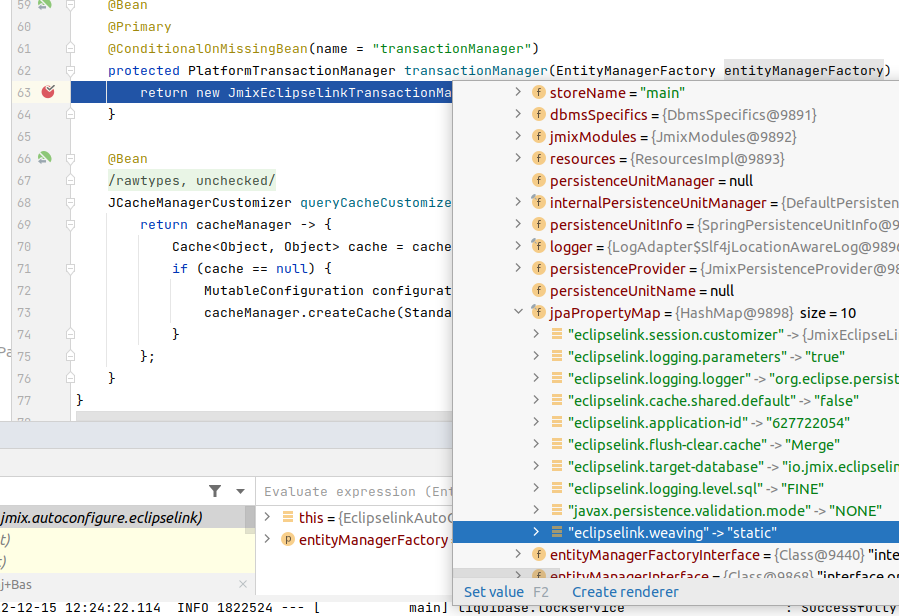Click the parameter icon beside entityManagerFactory variable

(288, 540)
